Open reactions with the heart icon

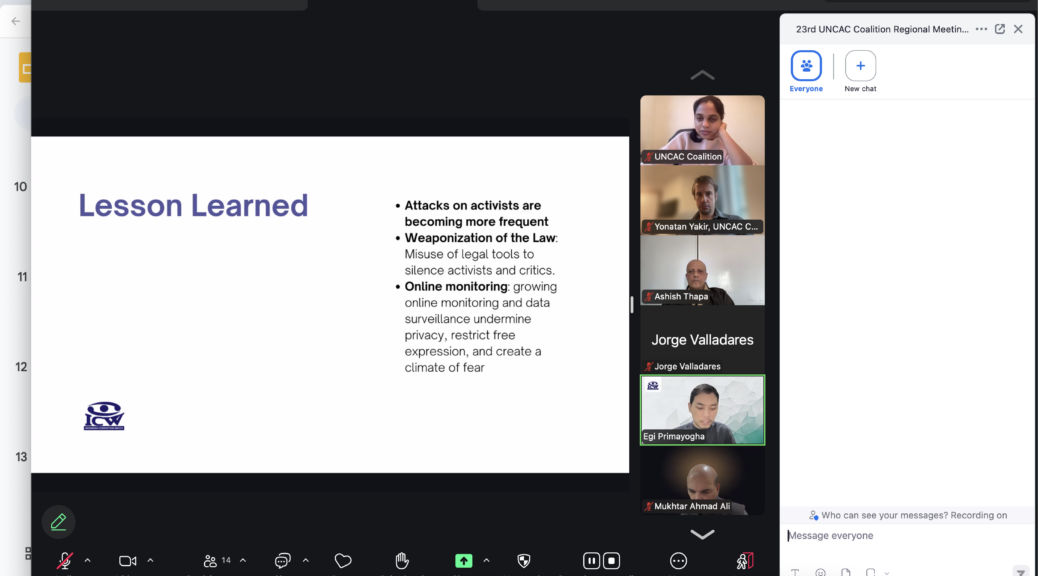pos(343,561)
